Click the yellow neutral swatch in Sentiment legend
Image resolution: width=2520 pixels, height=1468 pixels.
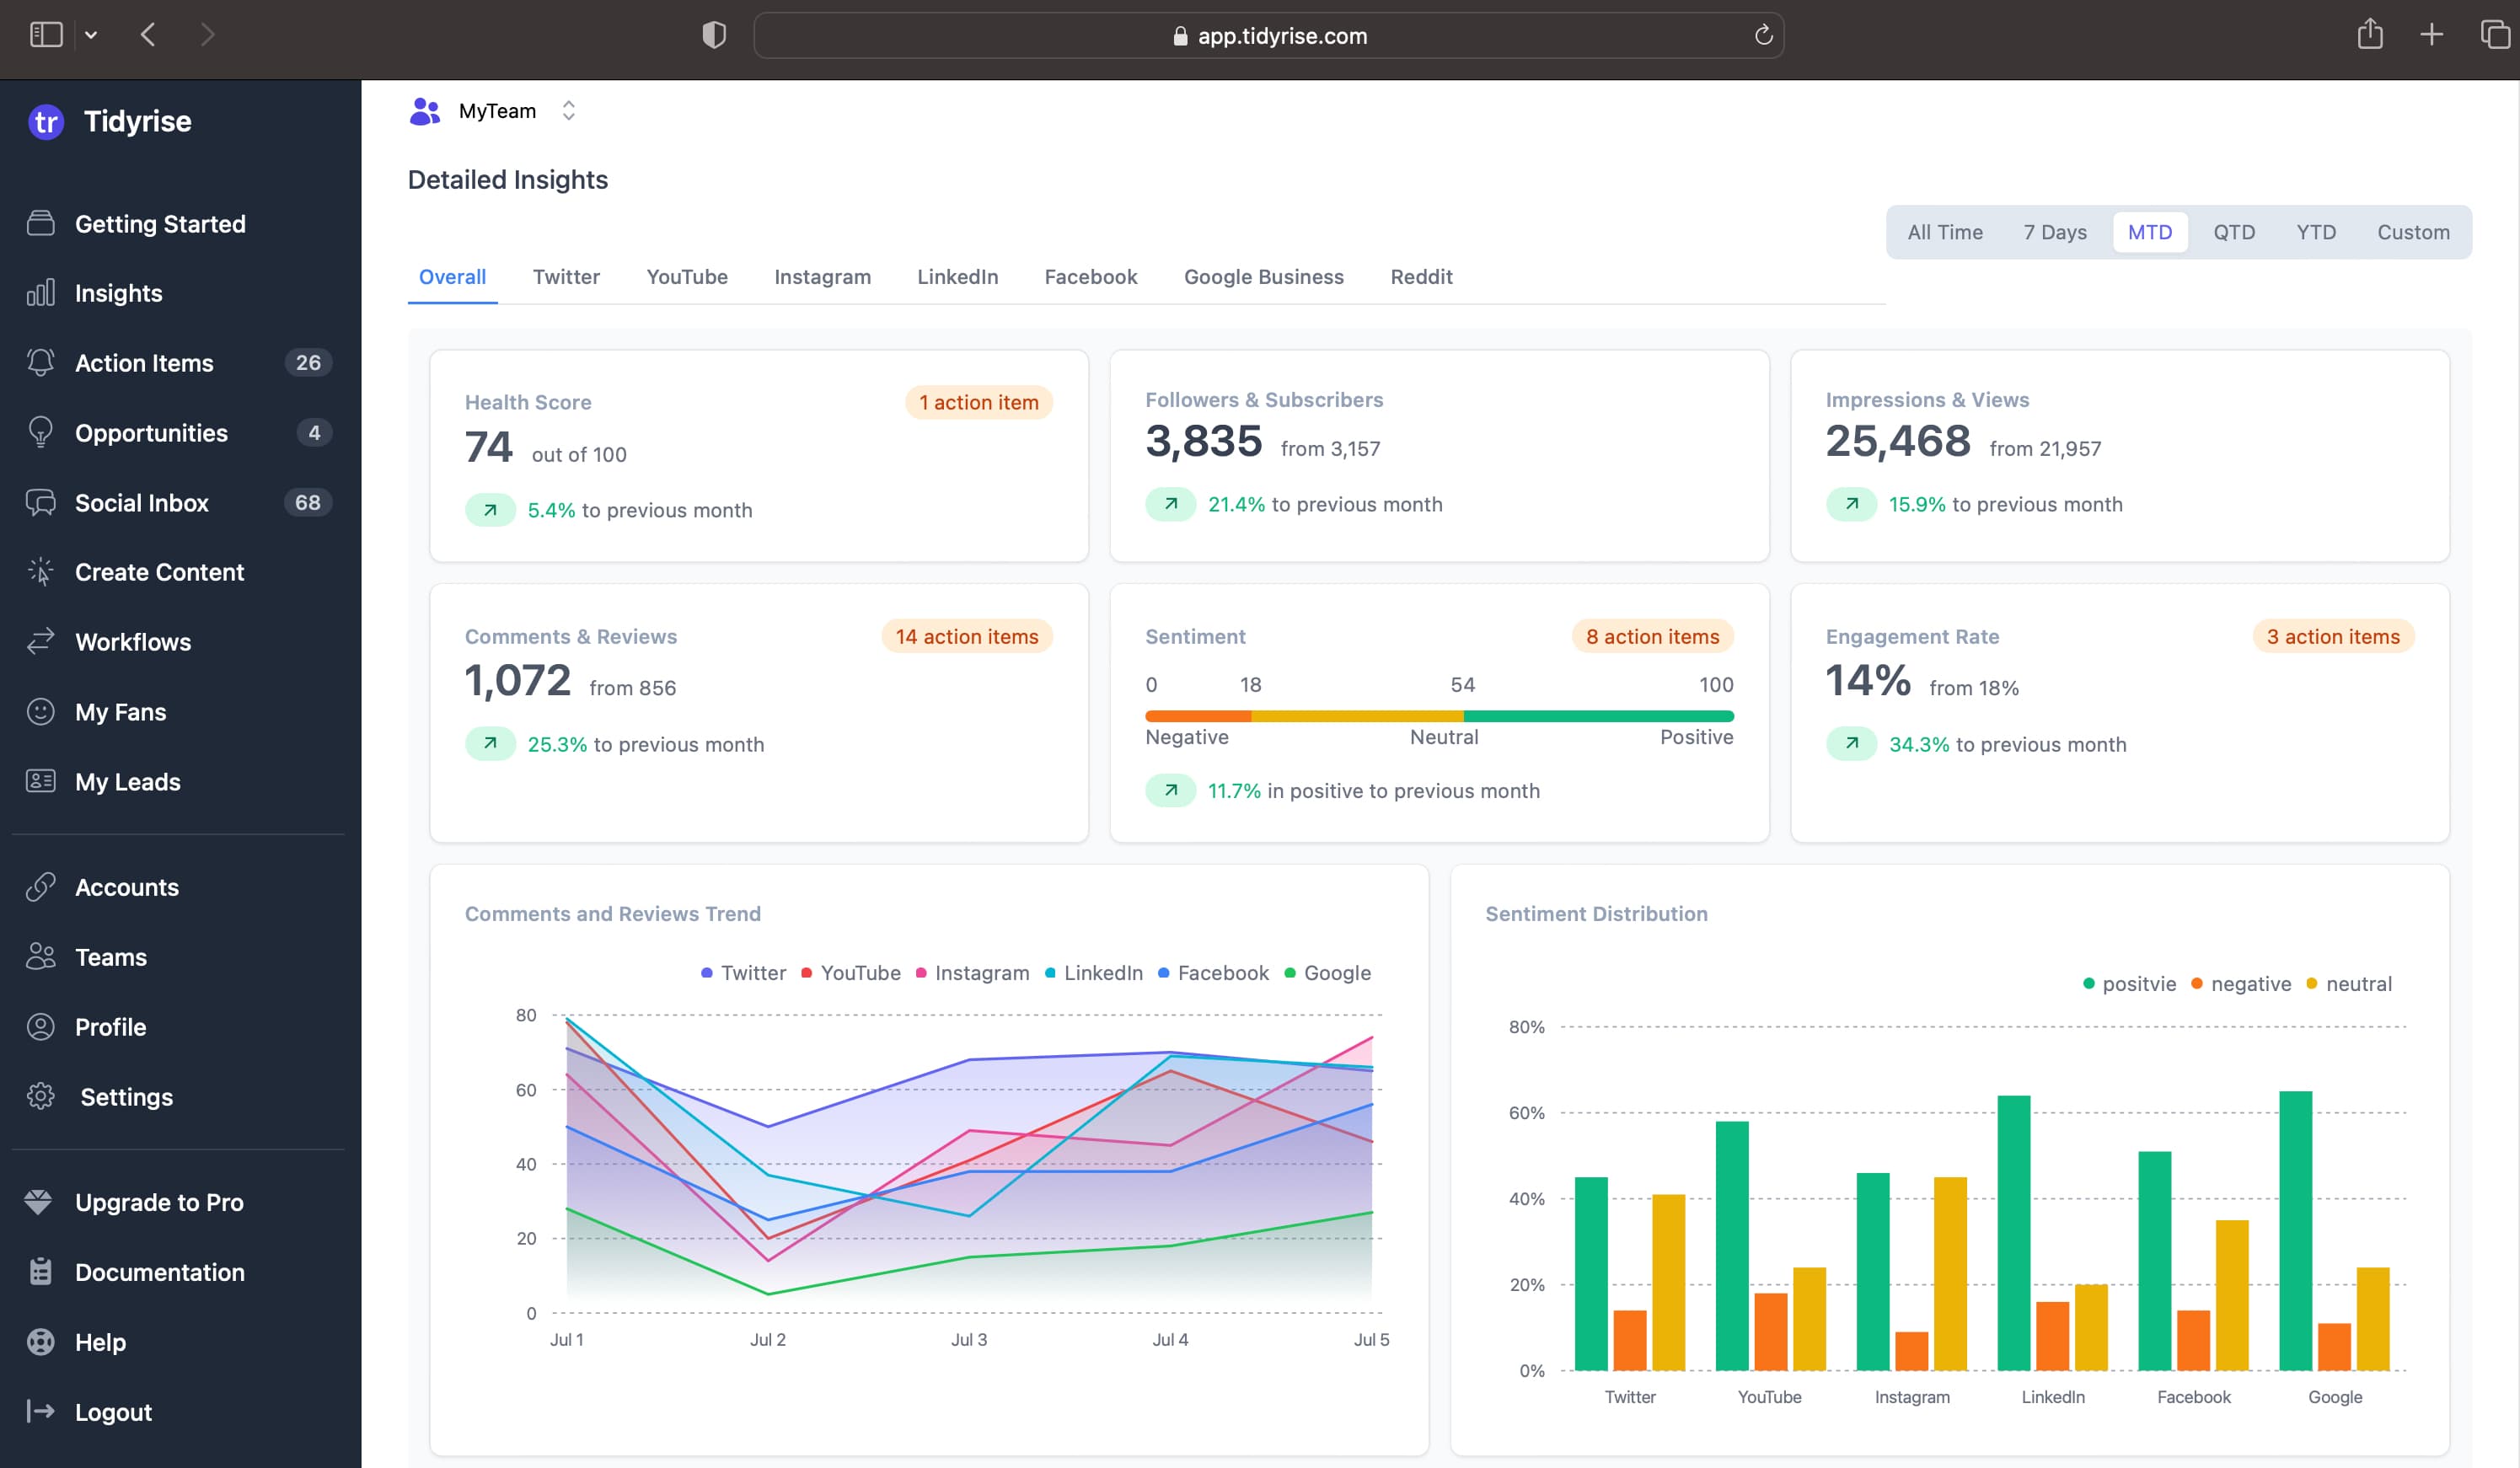2312,984
